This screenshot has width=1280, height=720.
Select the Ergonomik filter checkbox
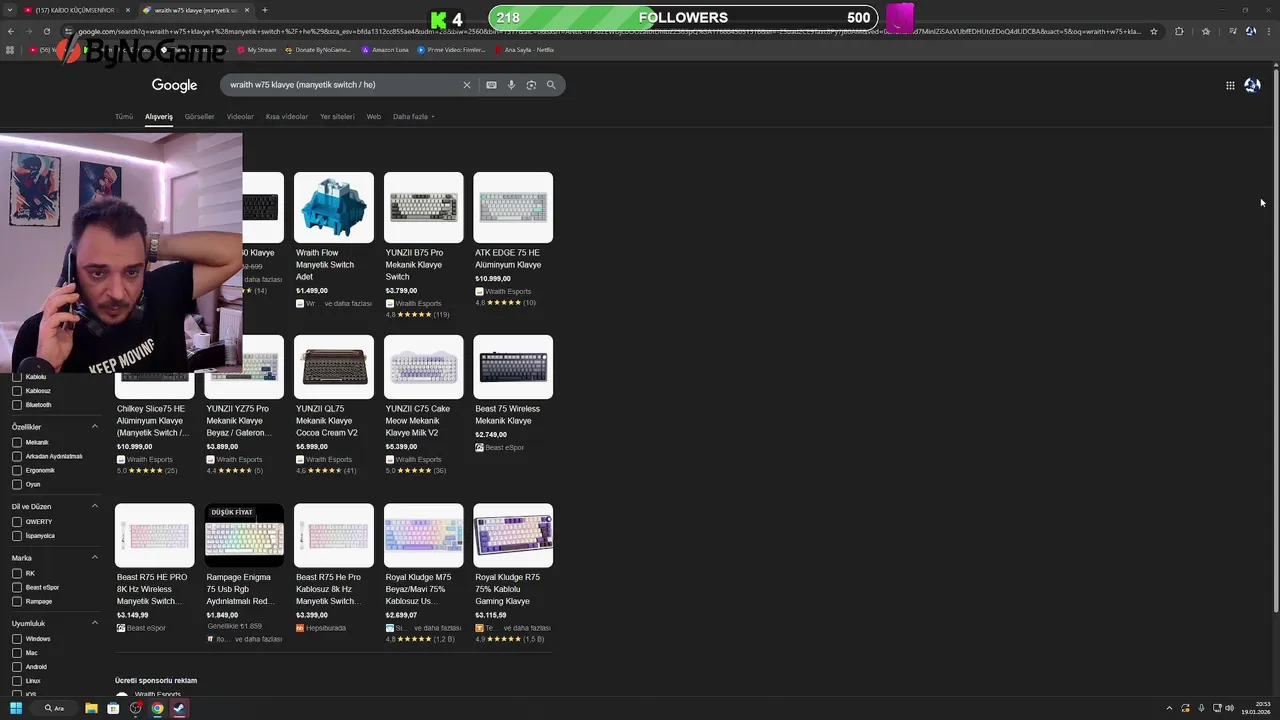point(17,470)
